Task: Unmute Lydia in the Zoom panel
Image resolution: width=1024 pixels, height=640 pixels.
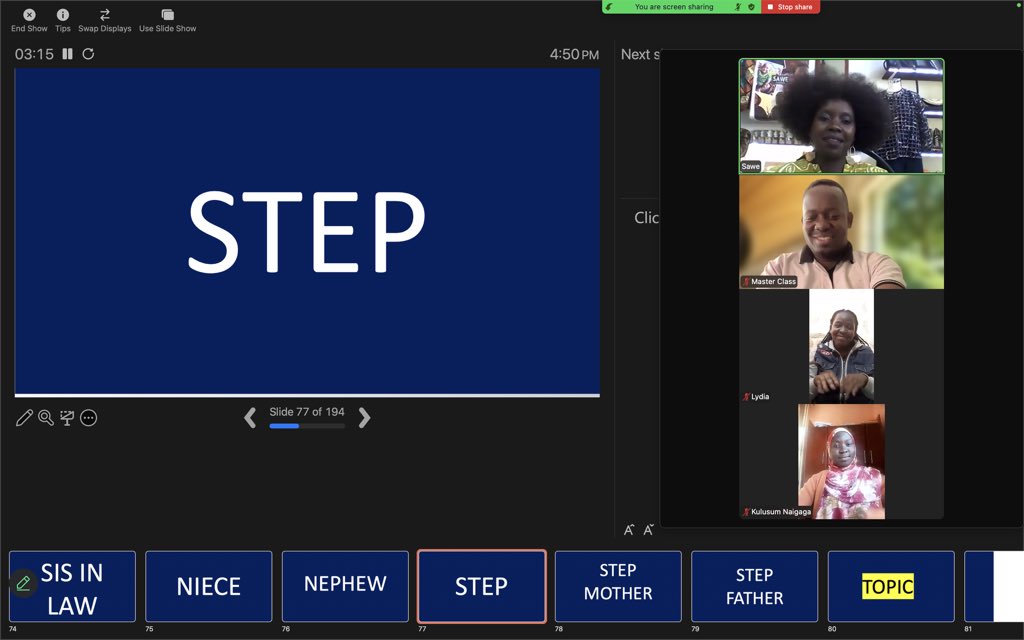Action: click(745, 396)
